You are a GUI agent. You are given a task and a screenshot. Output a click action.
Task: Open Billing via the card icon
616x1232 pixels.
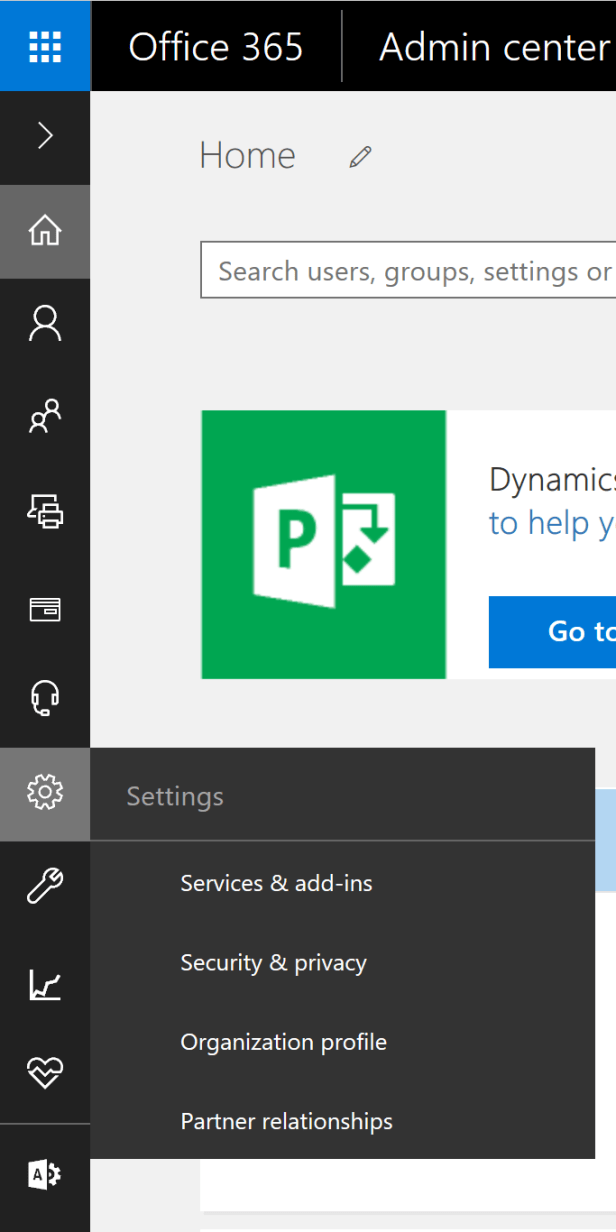[x=45, y=608]
